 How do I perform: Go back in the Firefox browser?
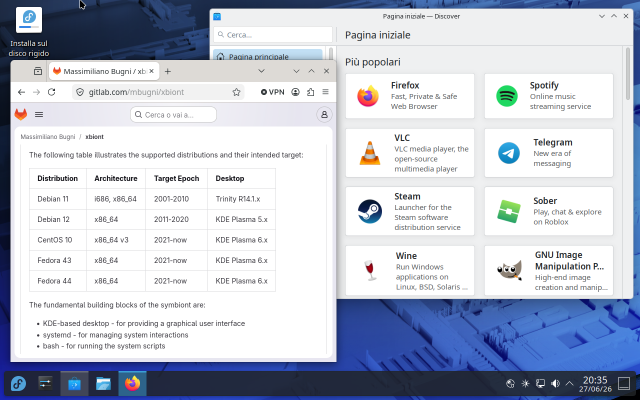[21, 92]
